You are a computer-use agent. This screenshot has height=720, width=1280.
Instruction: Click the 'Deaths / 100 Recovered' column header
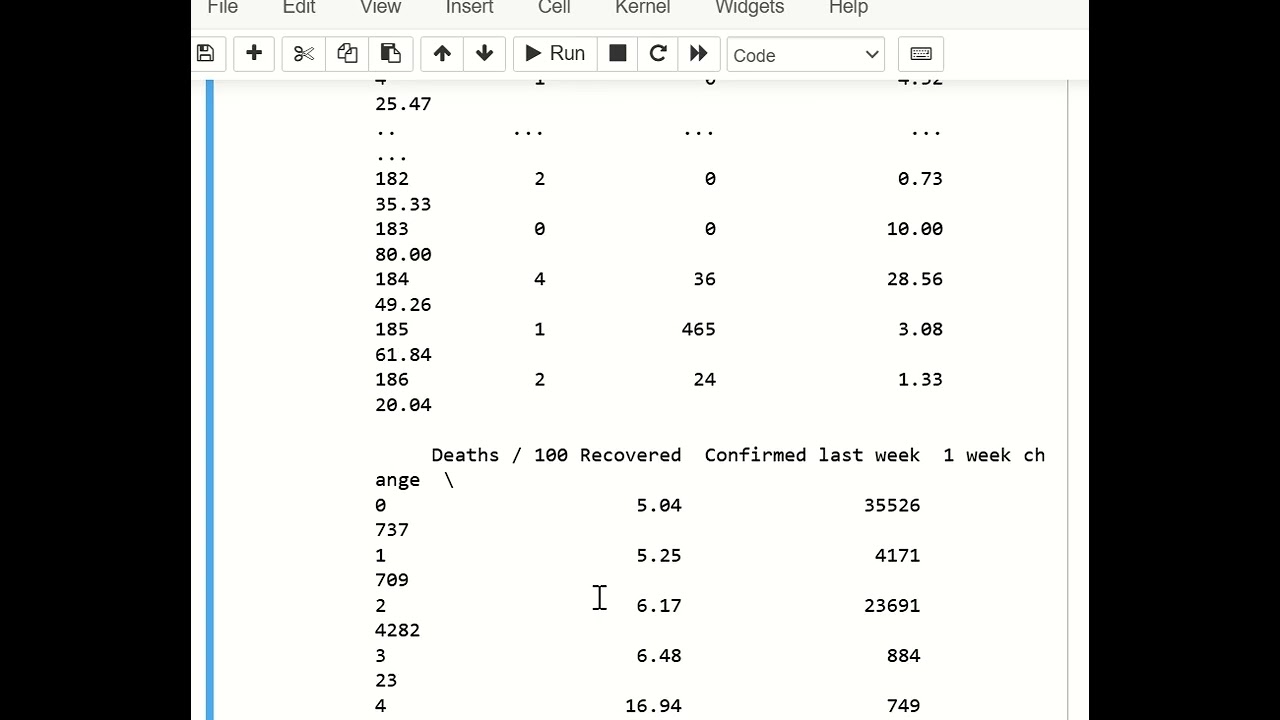(x=556, y=455)
